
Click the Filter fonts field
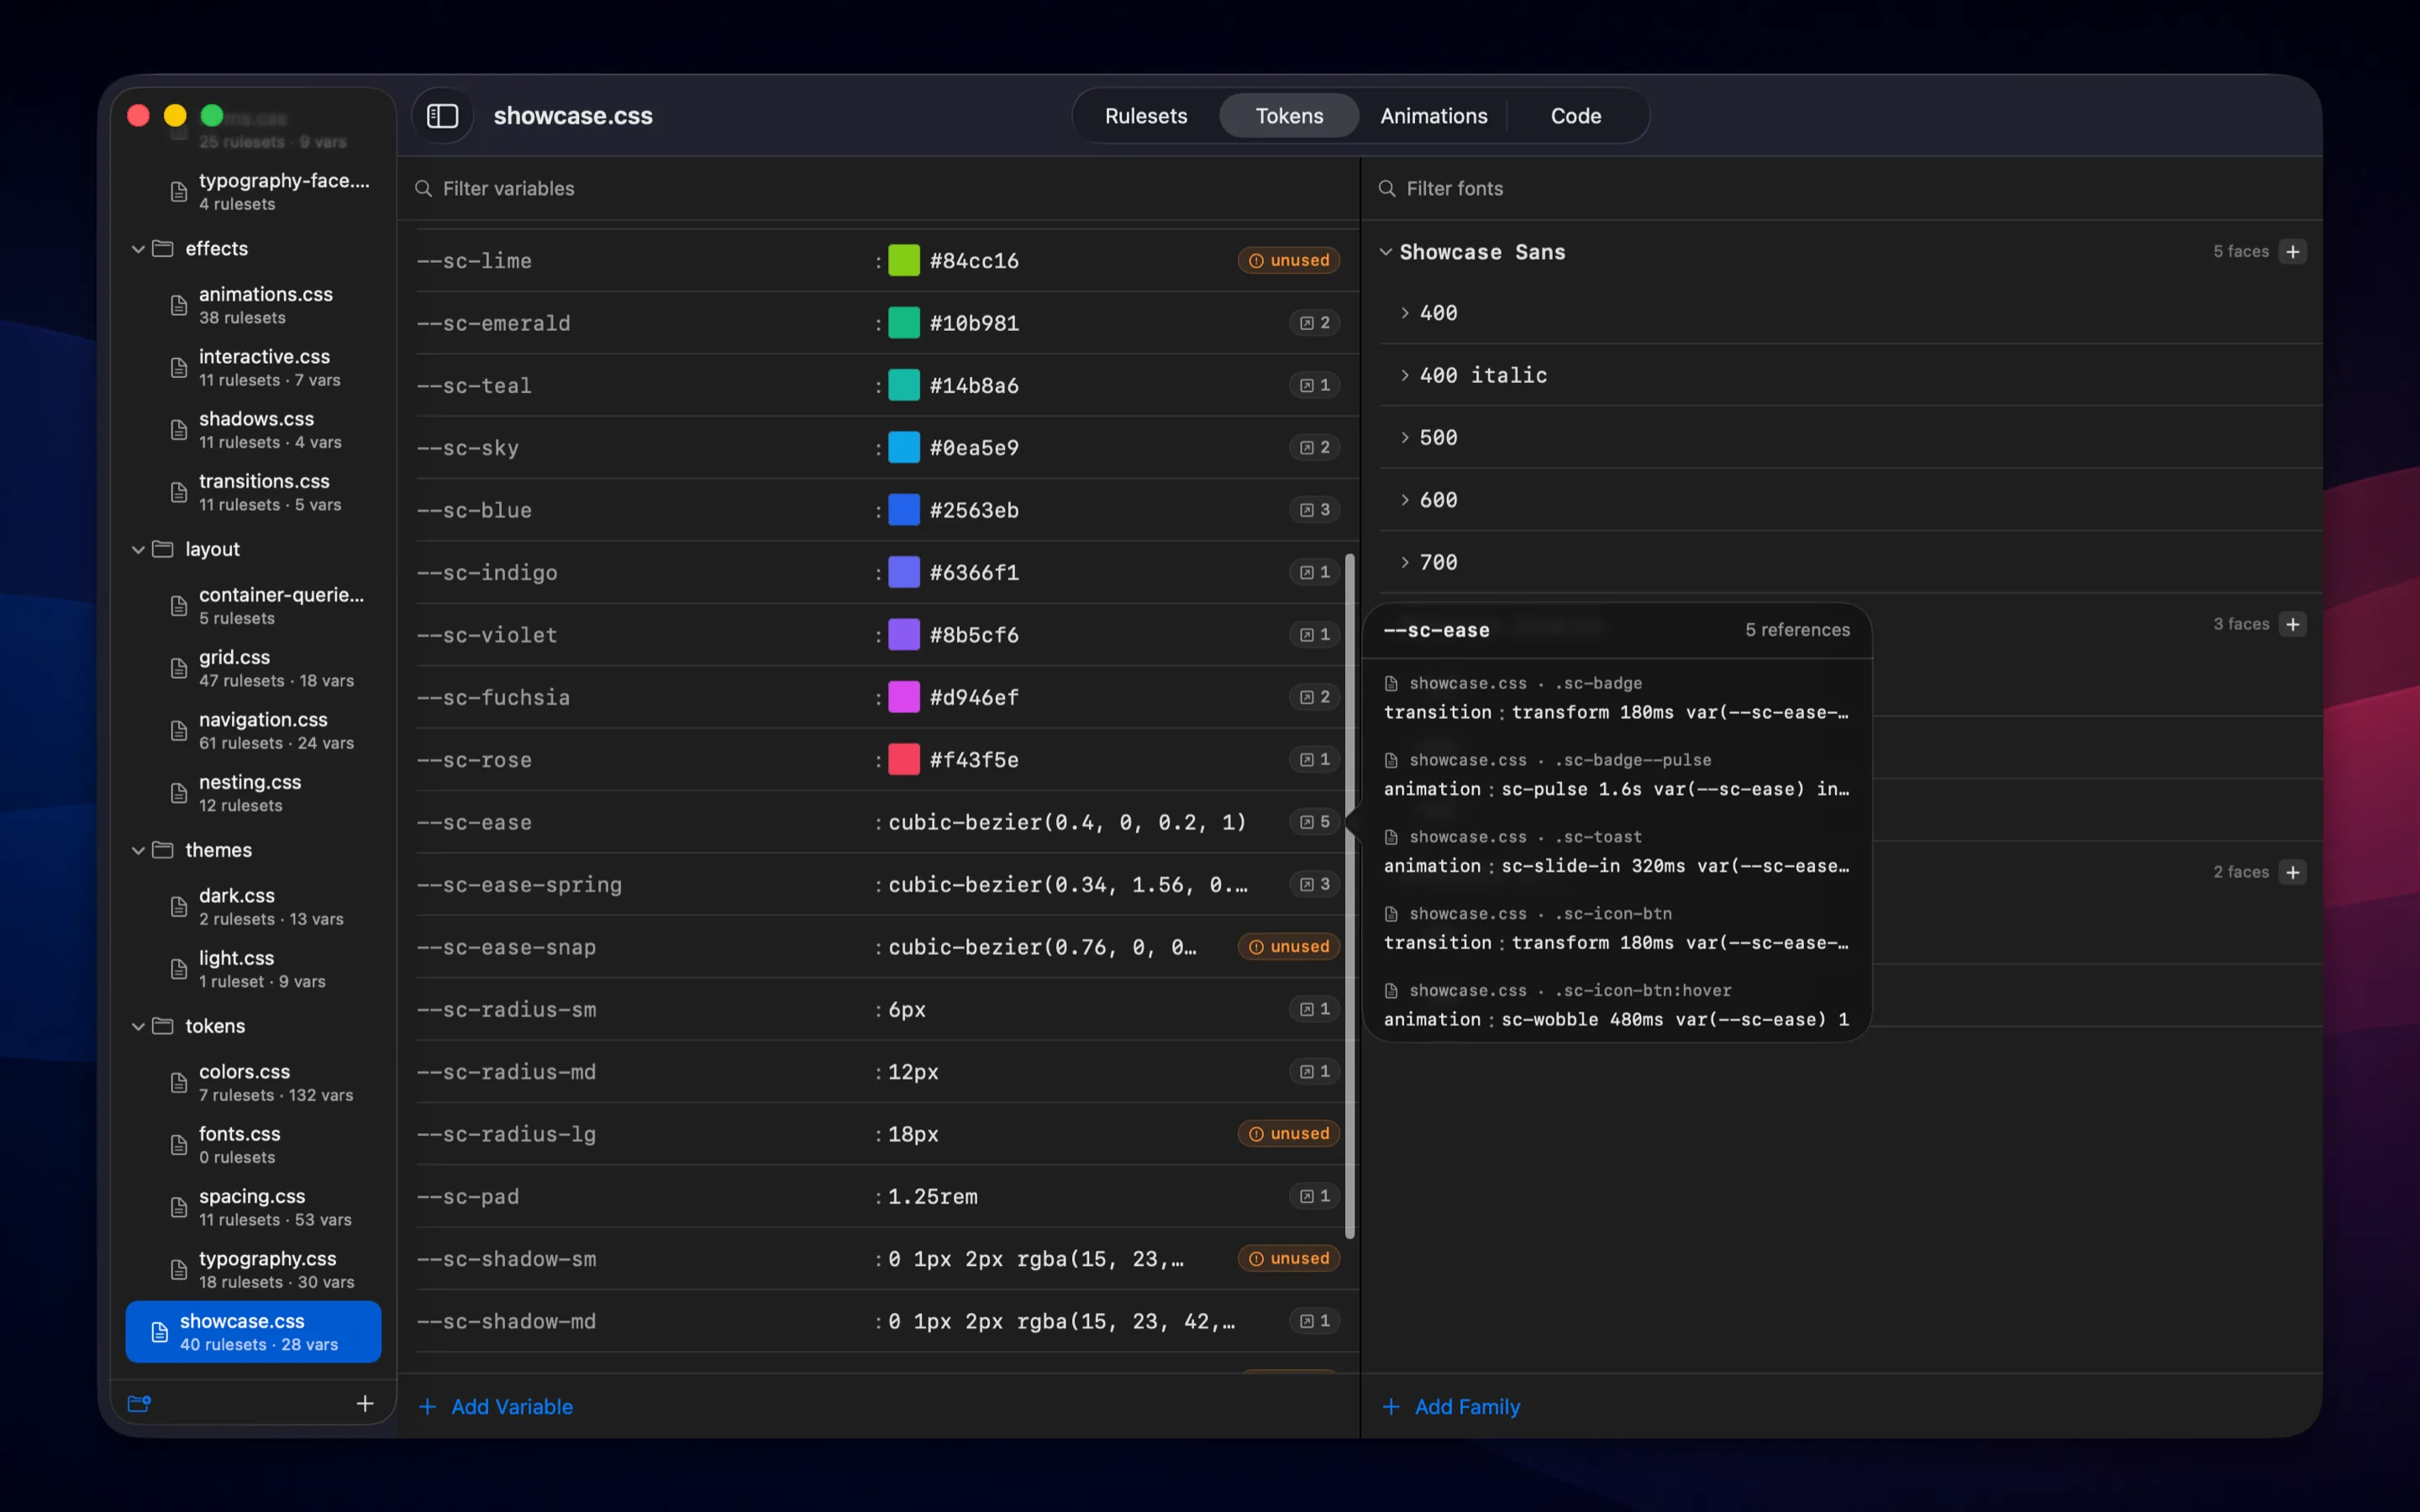pos(1841,188)
